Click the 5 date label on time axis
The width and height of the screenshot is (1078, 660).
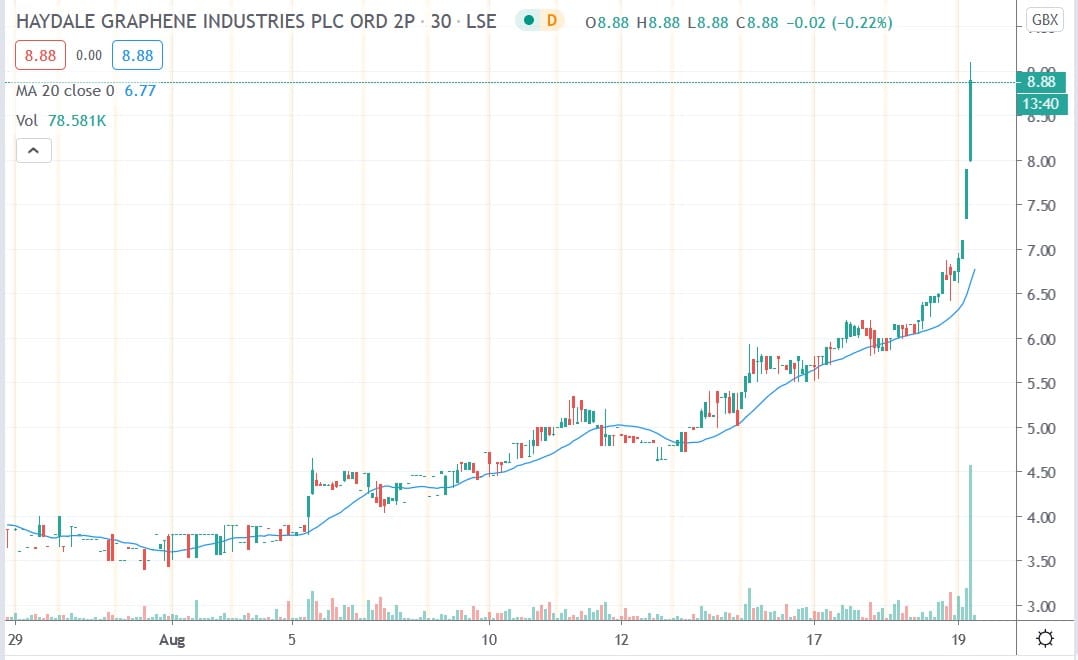[x=292, y=640]
